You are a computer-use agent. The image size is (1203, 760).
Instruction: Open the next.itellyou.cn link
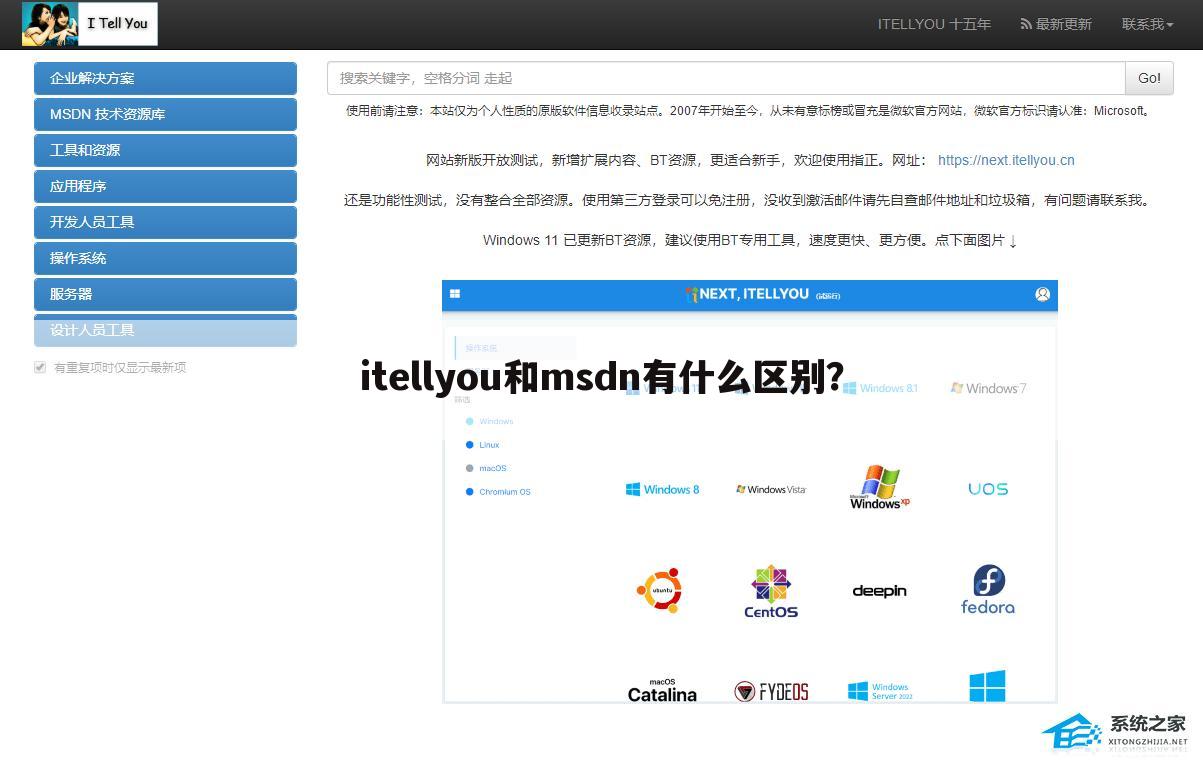[1006, 160]
